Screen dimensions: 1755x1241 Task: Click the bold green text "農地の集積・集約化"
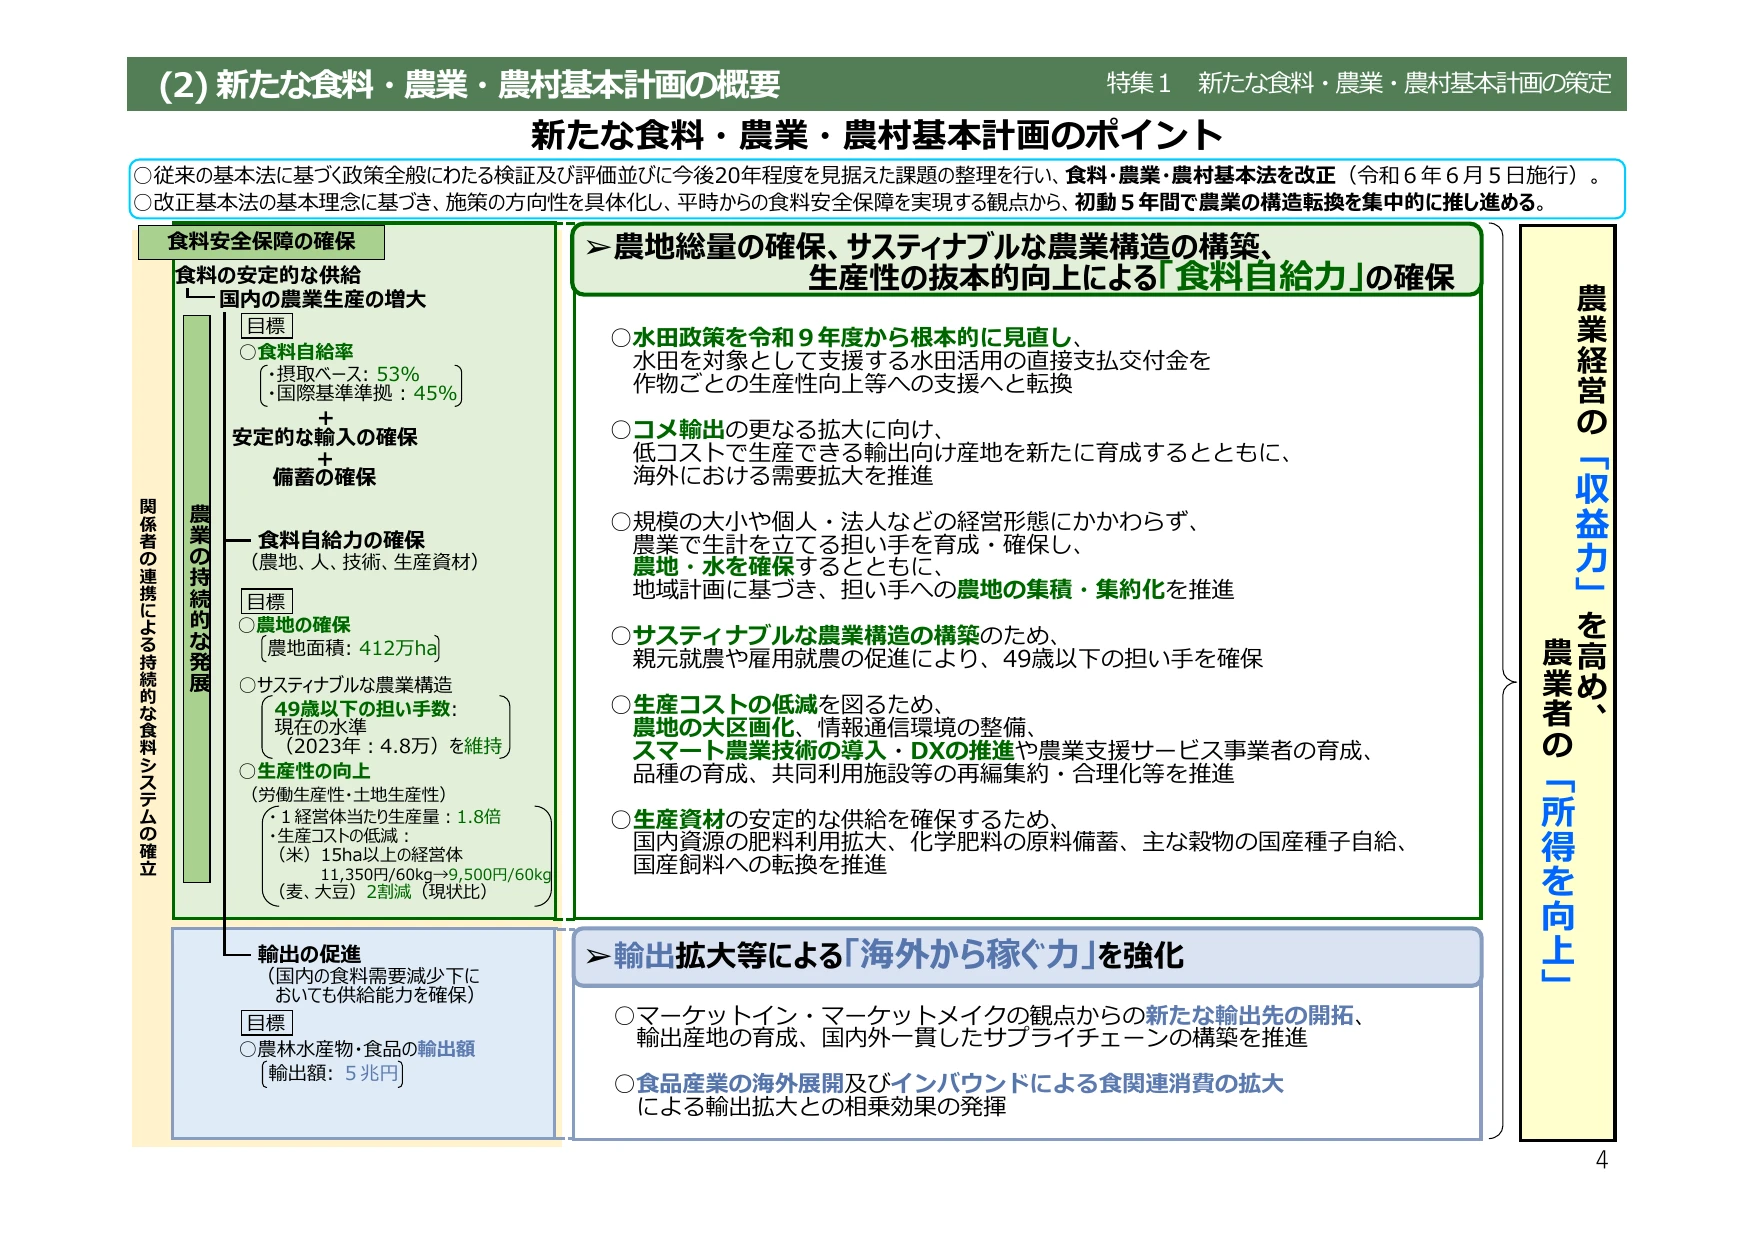tap(1060, 590)
